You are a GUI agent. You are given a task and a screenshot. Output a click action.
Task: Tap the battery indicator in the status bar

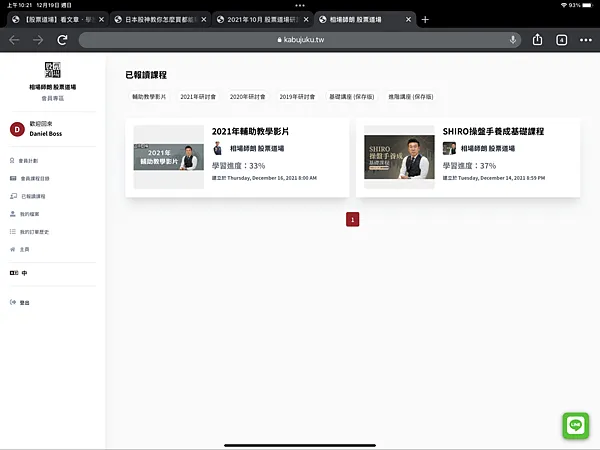(587, 5)
